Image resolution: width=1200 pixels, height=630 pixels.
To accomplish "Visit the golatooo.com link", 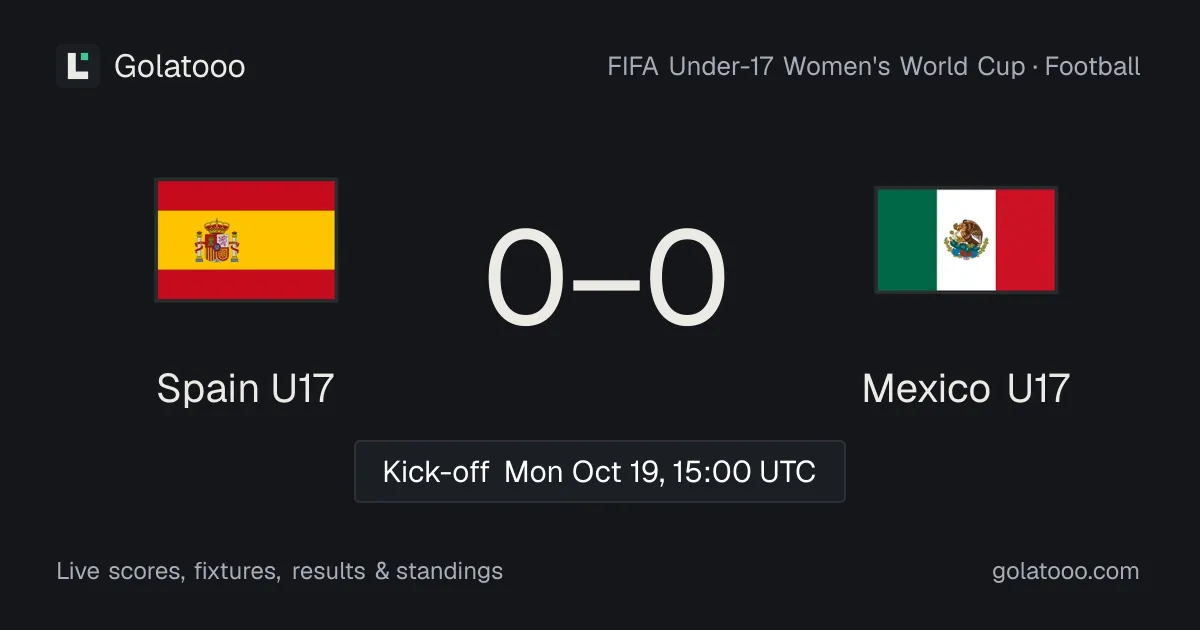I will coord(1066,571).
